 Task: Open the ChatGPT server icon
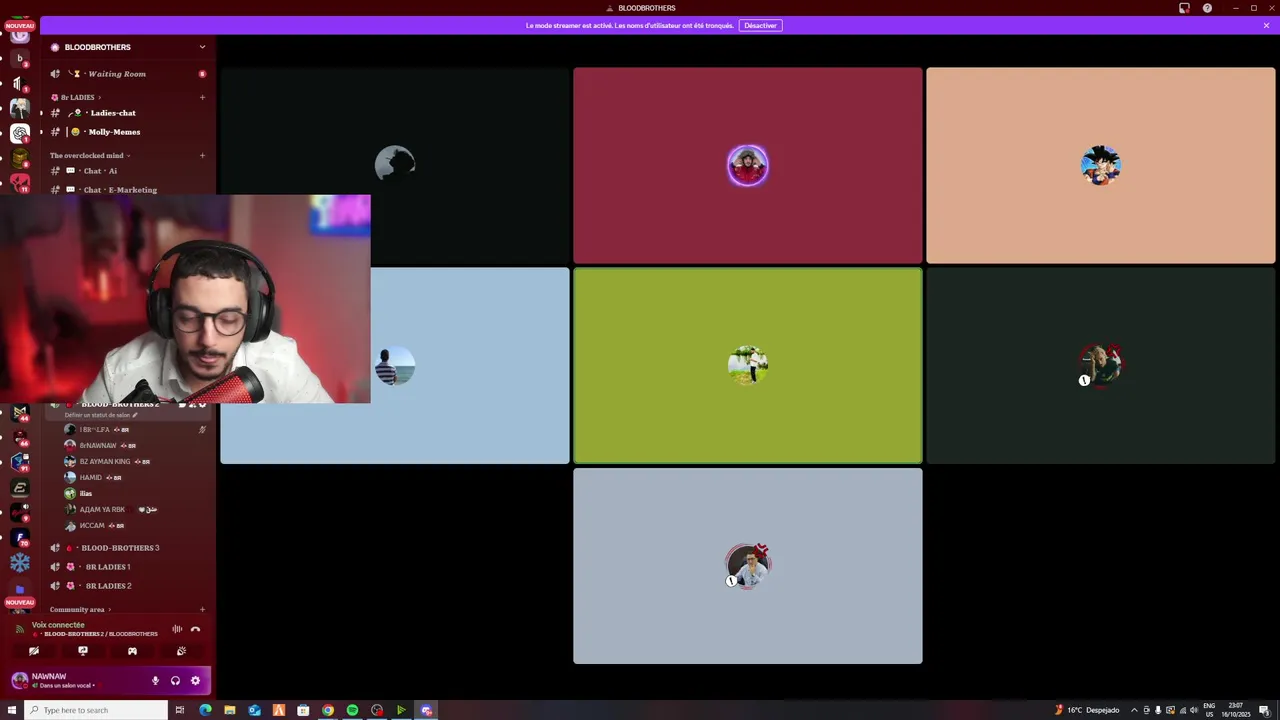tap(19, 133)
